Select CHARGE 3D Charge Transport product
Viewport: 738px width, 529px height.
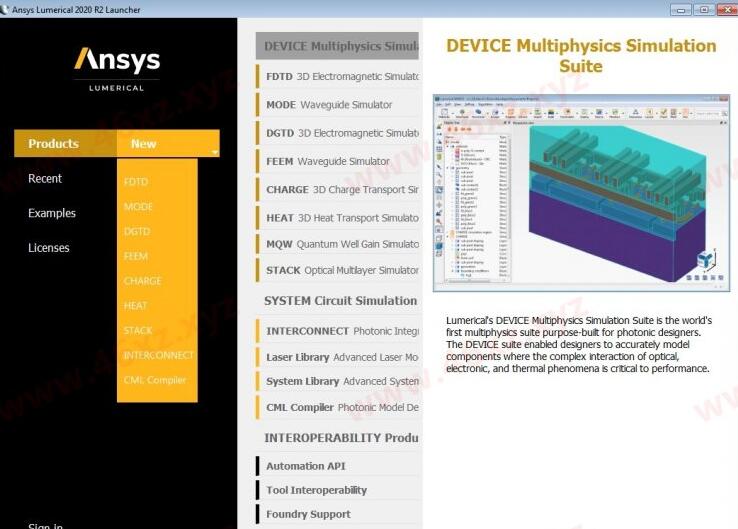[x=337, y=190]
